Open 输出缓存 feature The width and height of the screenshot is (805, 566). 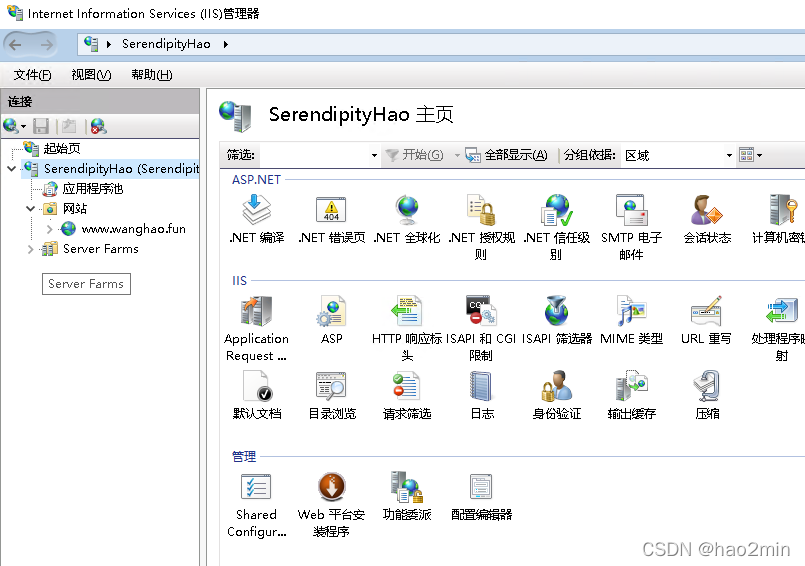(x=631, y=395)
